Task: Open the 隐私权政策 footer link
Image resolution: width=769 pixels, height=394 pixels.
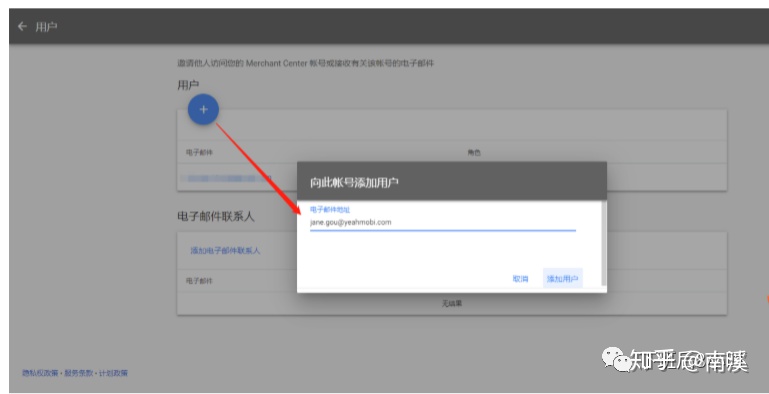Action: tap(39, 373)
